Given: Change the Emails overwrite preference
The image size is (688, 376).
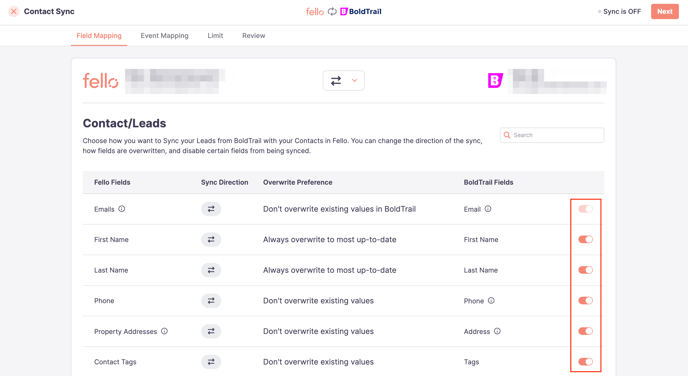Looking at the screenshot, I should [339, 209].
